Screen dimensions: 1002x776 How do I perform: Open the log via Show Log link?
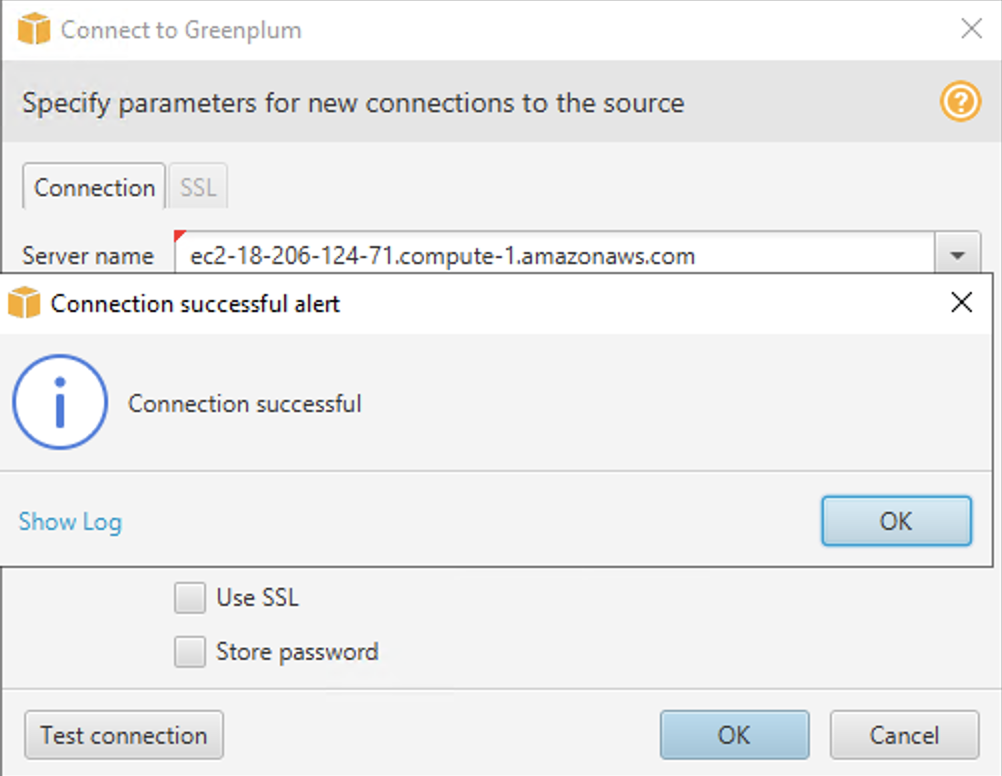[x=69, y=521]
